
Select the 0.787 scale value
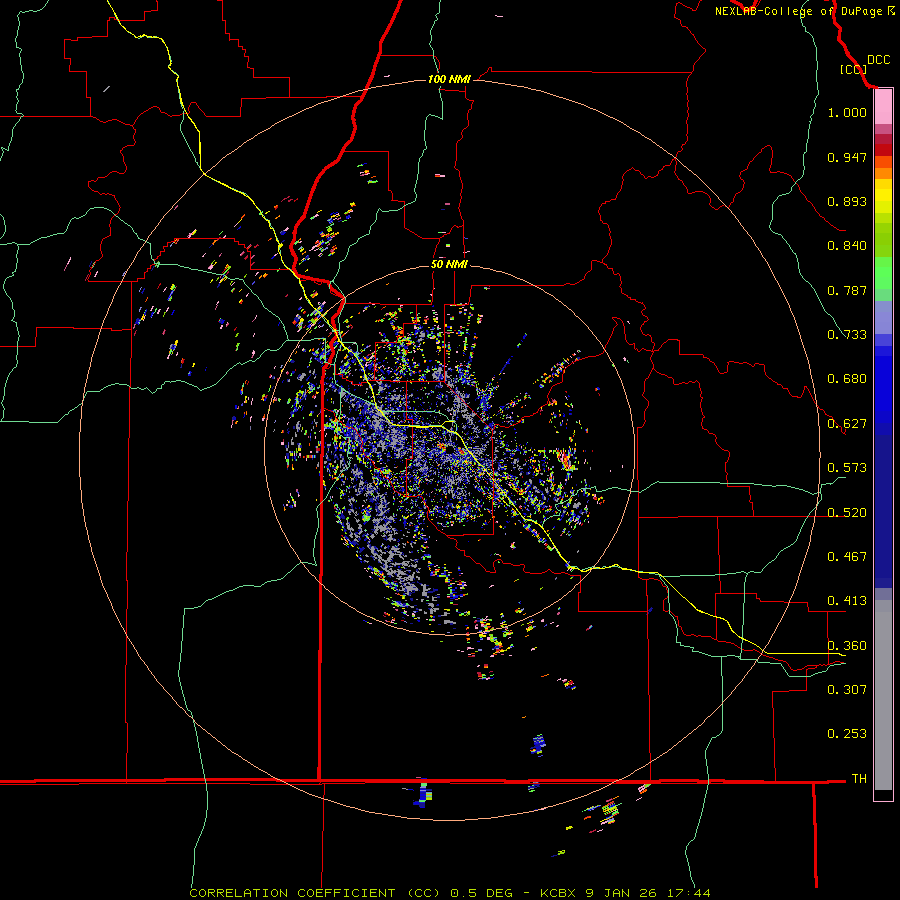tap(847, 290)
